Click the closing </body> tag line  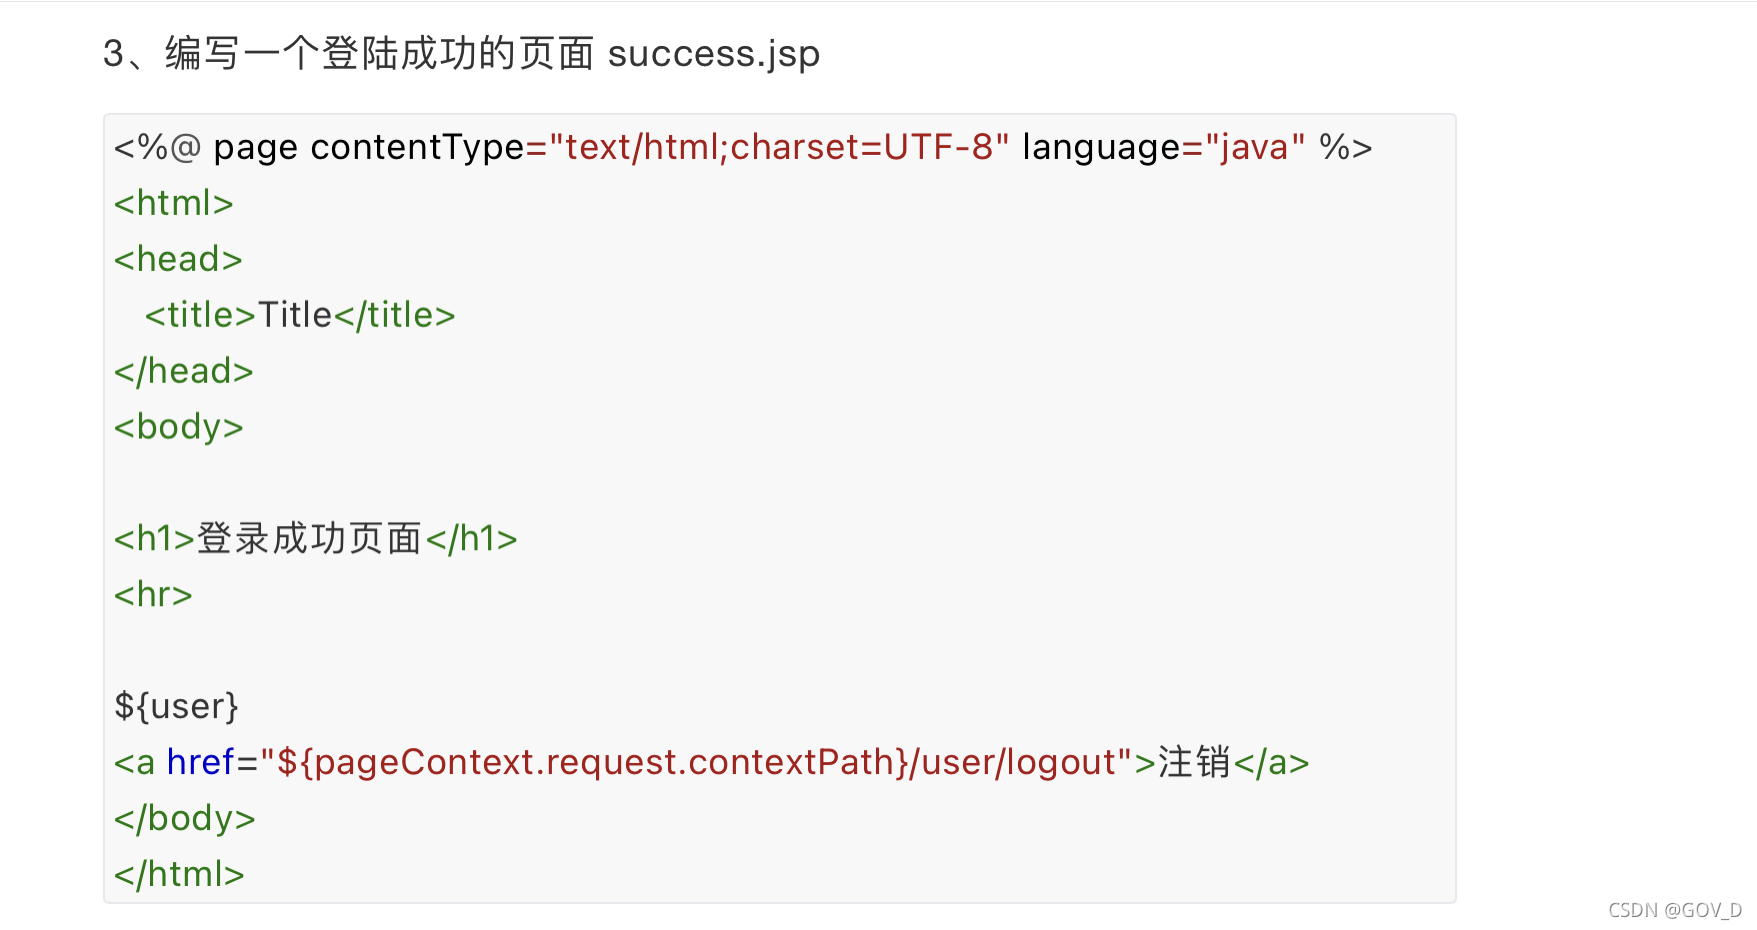pos(185,818)
